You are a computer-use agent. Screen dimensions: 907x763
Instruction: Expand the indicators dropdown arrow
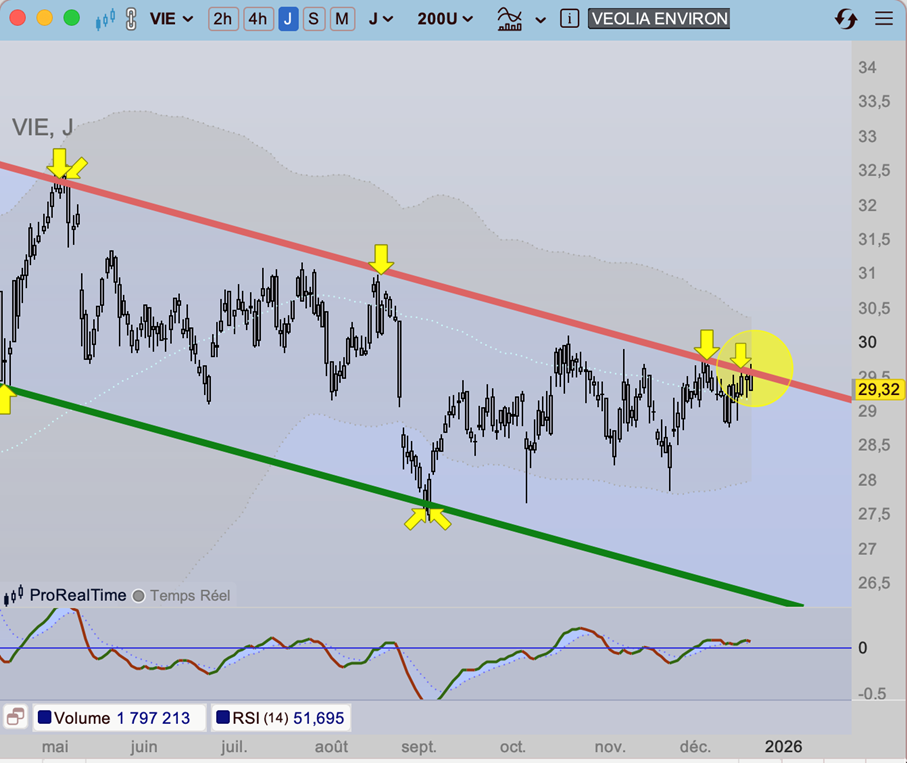coord(541,20)
